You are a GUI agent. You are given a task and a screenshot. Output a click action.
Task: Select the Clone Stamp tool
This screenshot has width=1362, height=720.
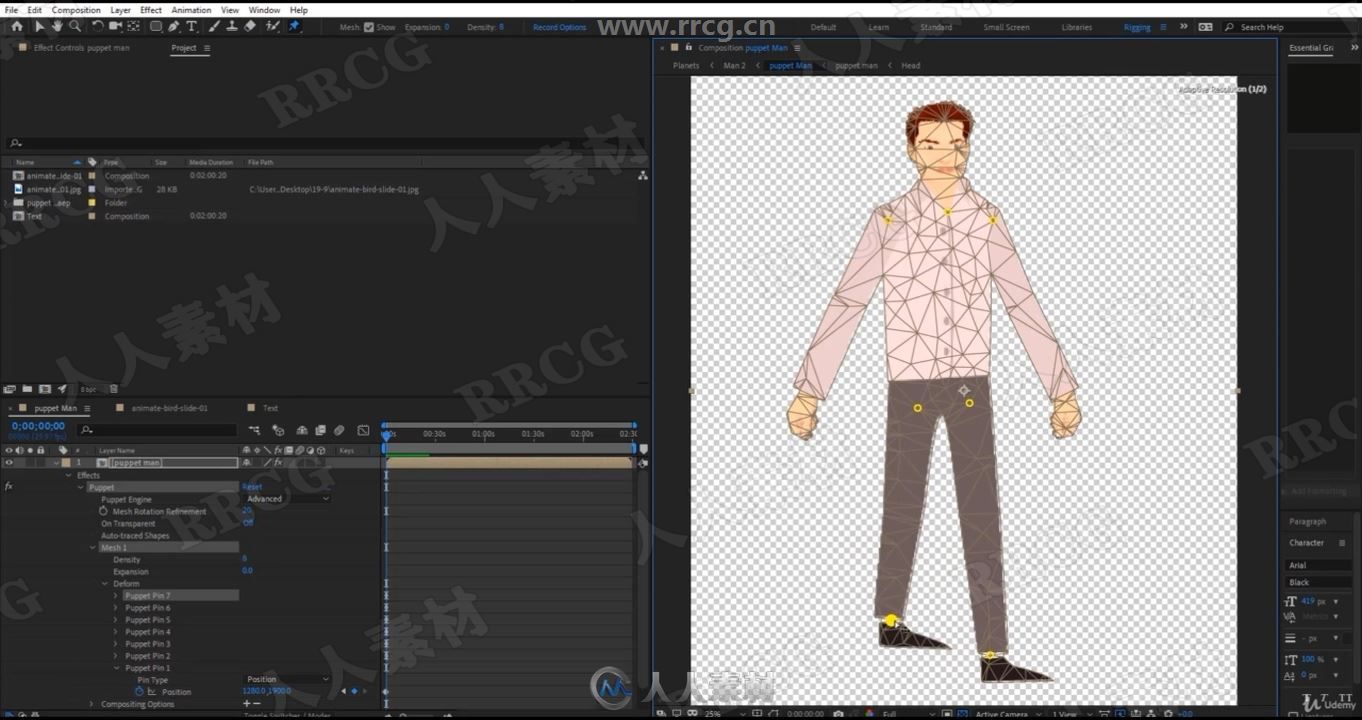click(x=231, y=27)
